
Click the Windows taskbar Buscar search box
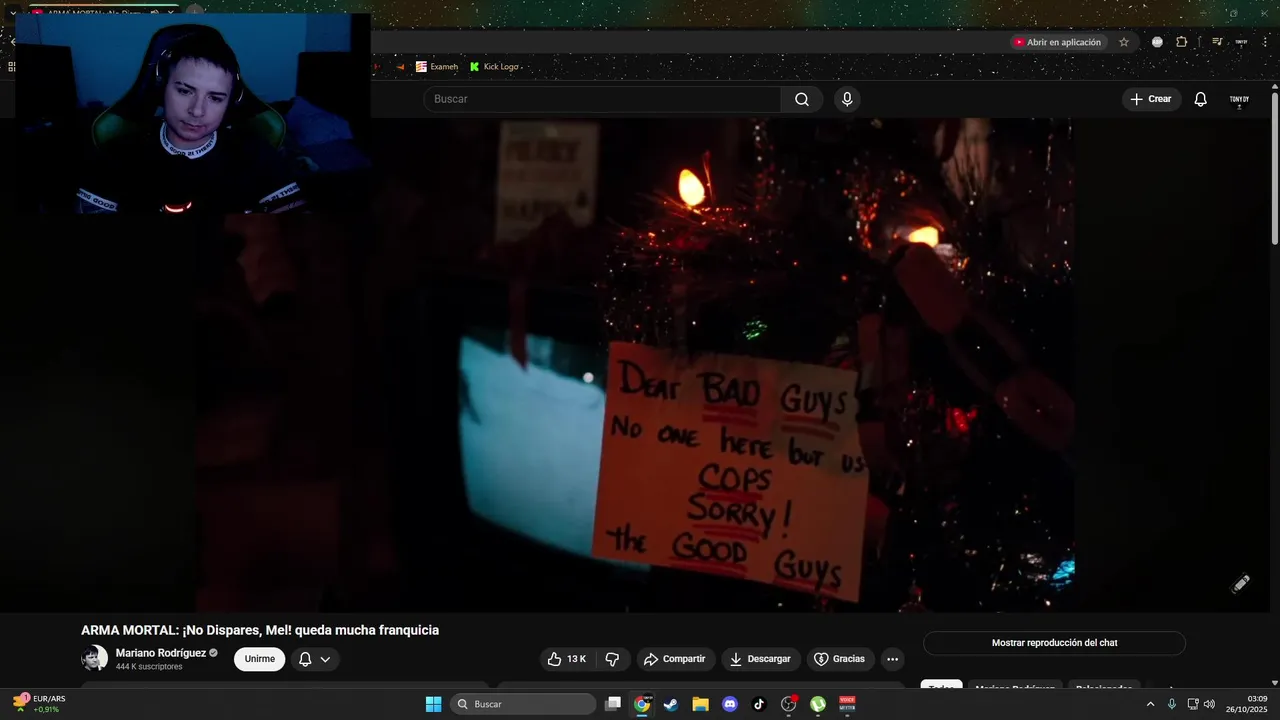(x=523, y=704)
